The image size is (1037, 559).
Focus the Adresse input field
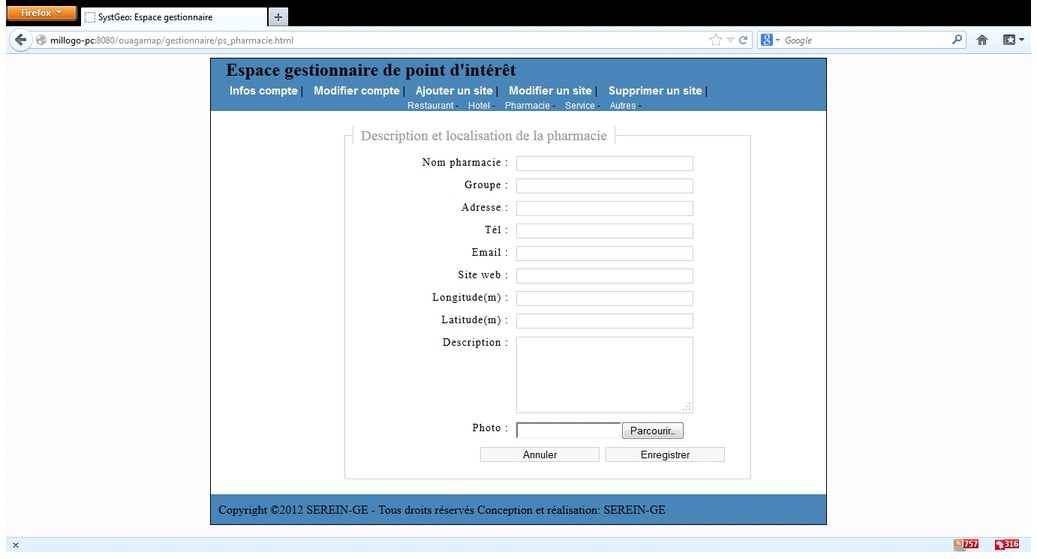click(604, 208)
